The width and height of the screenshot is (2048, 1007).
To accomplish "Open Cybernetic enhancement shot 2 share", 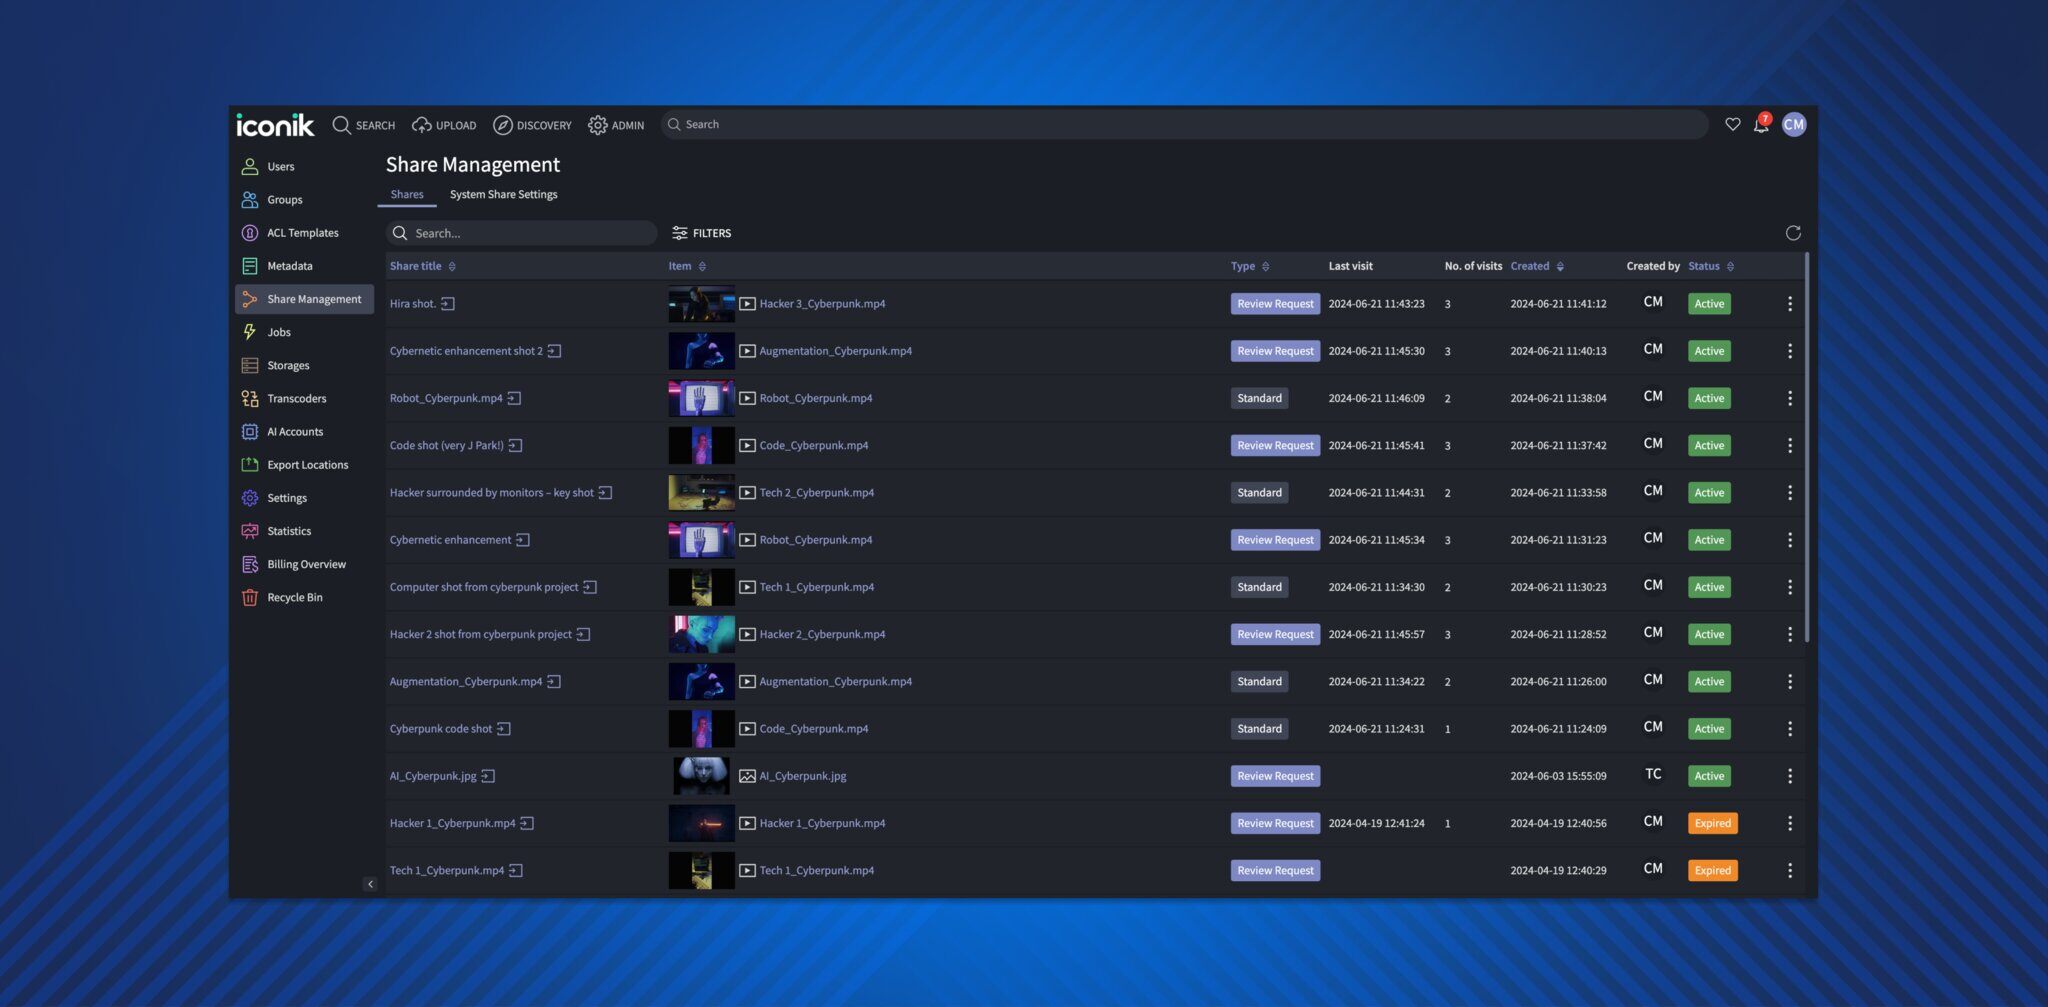I will (466, 351).
